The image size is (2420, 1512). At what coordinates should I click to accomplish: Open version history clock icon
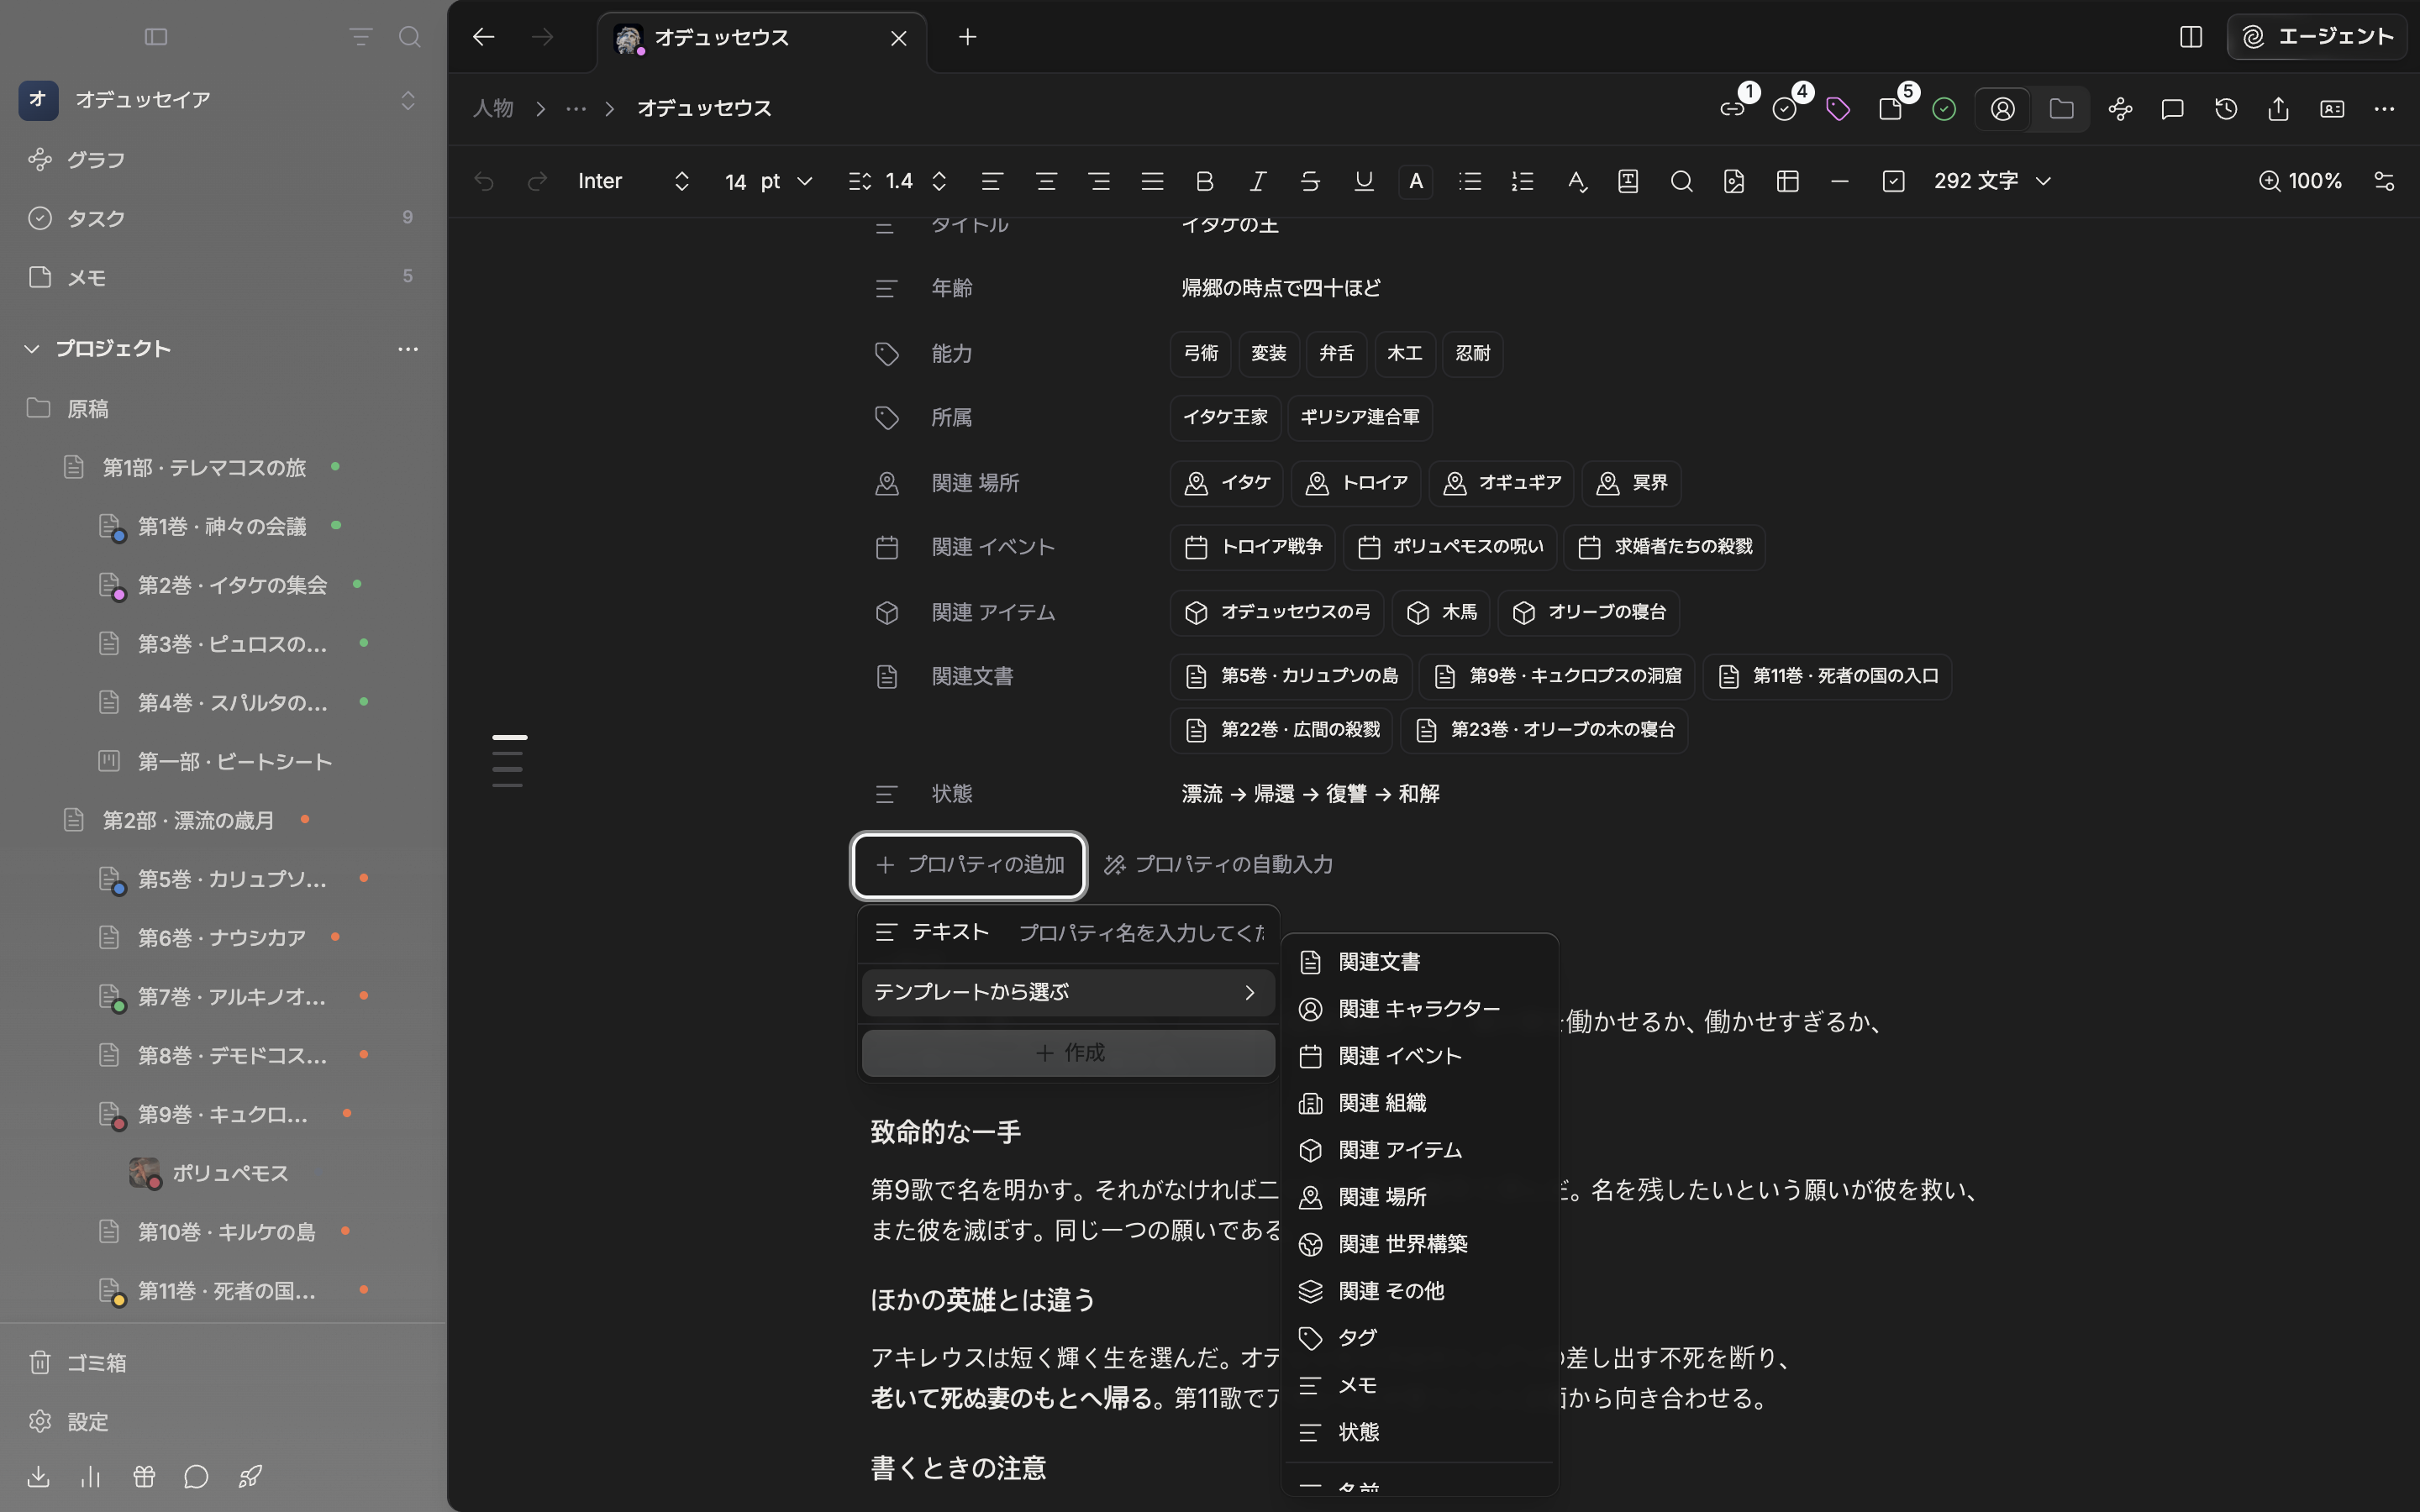[2226, 109]
